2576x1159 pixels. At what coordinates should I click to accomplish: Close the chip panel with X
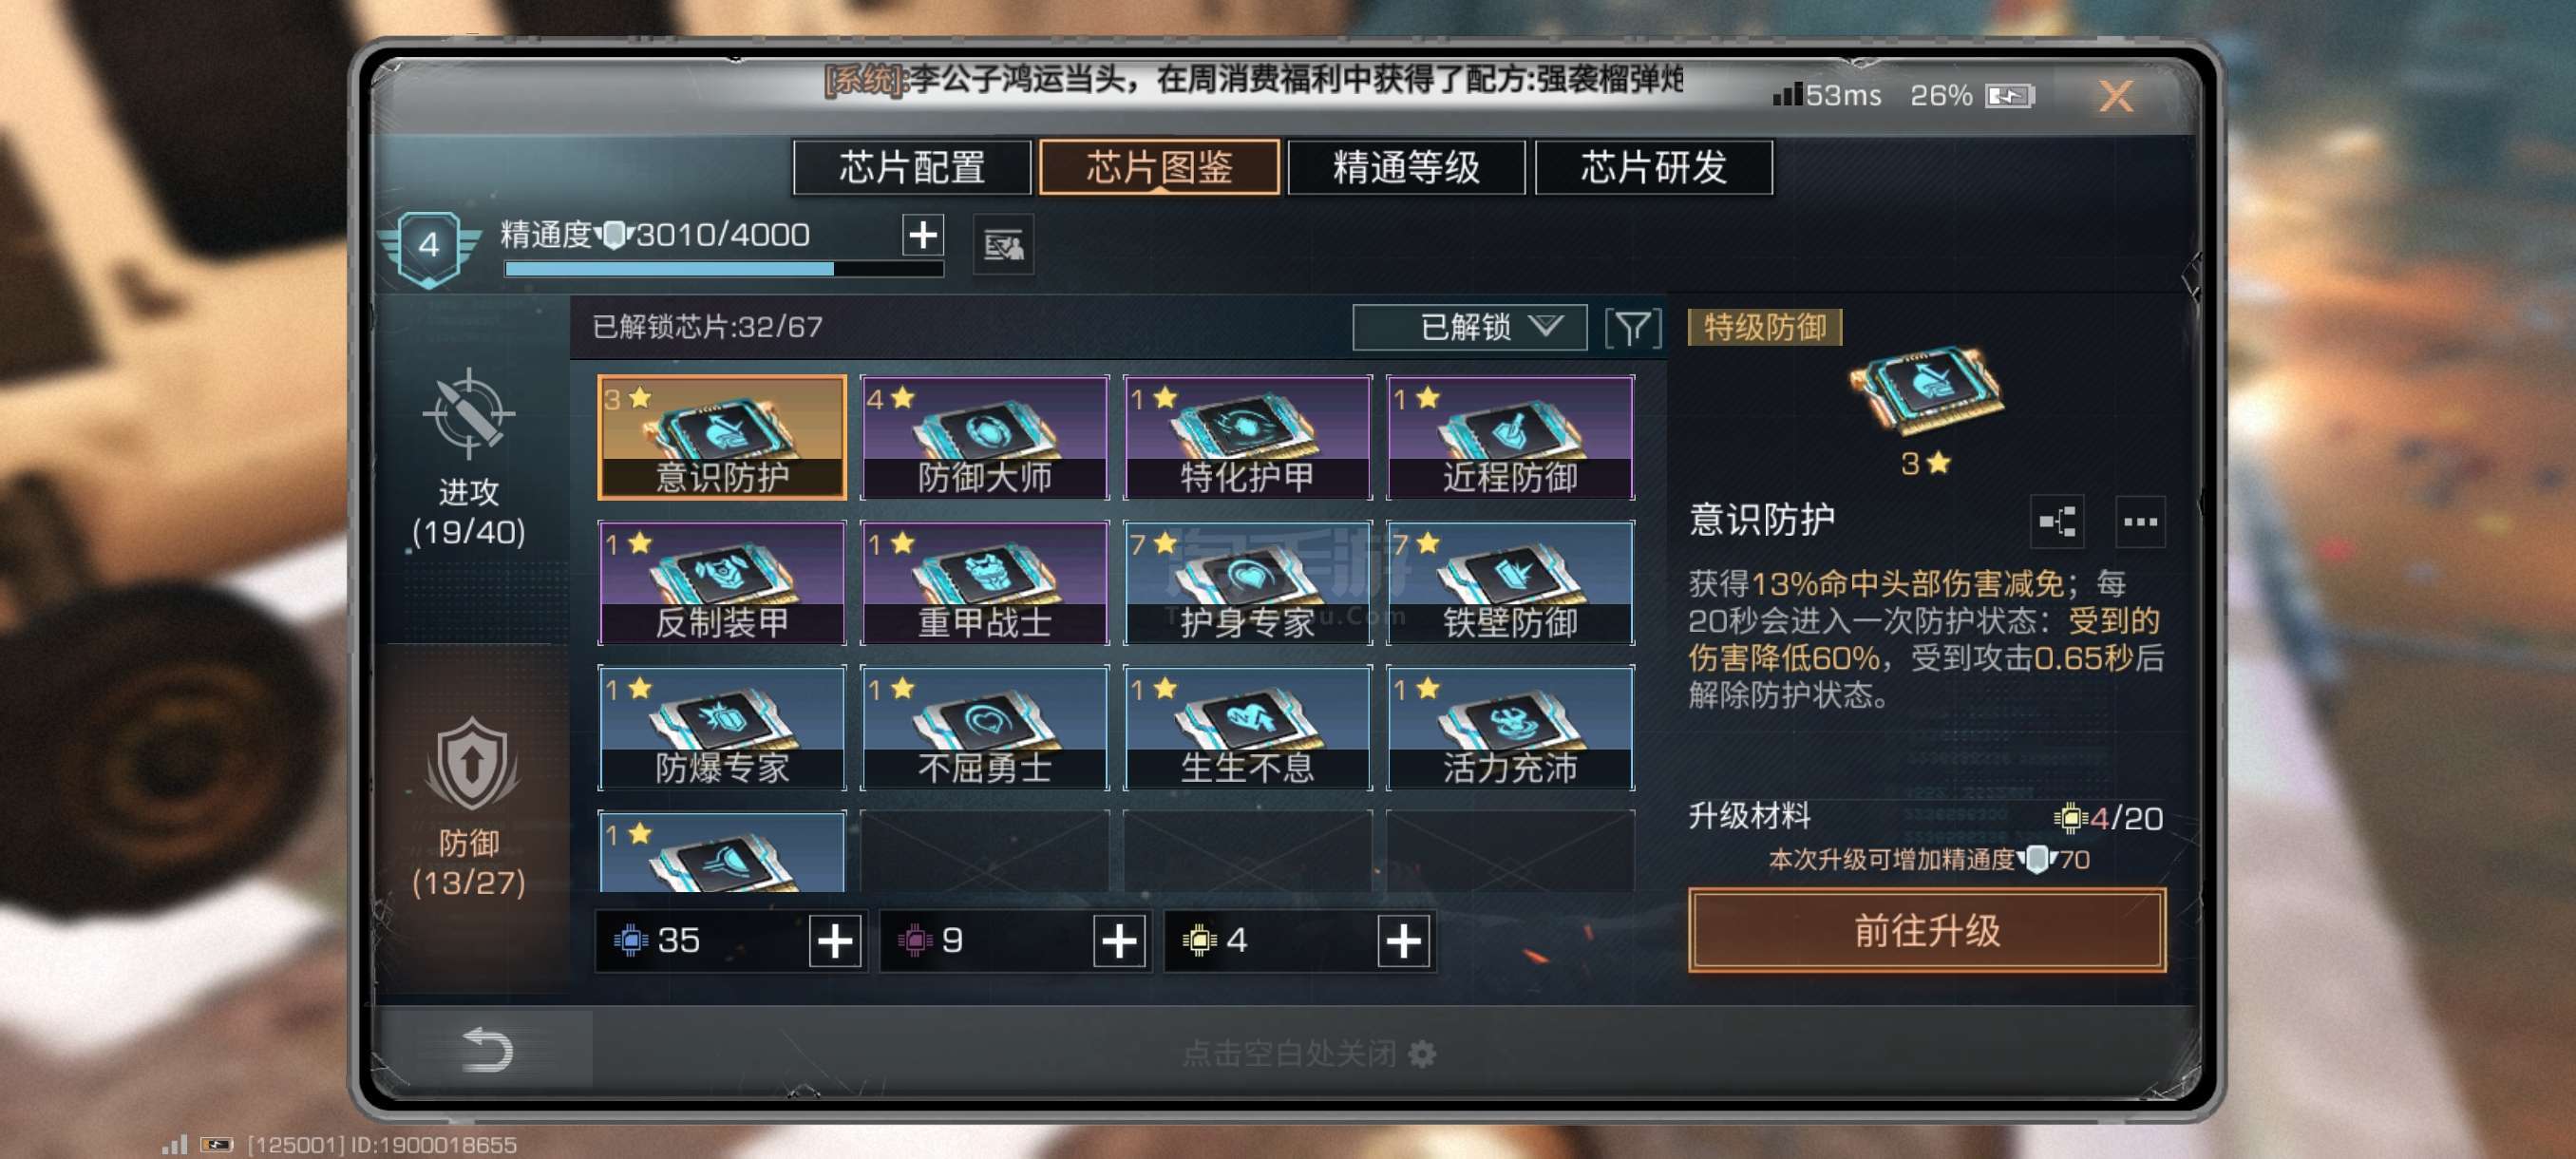[2114, 96]
